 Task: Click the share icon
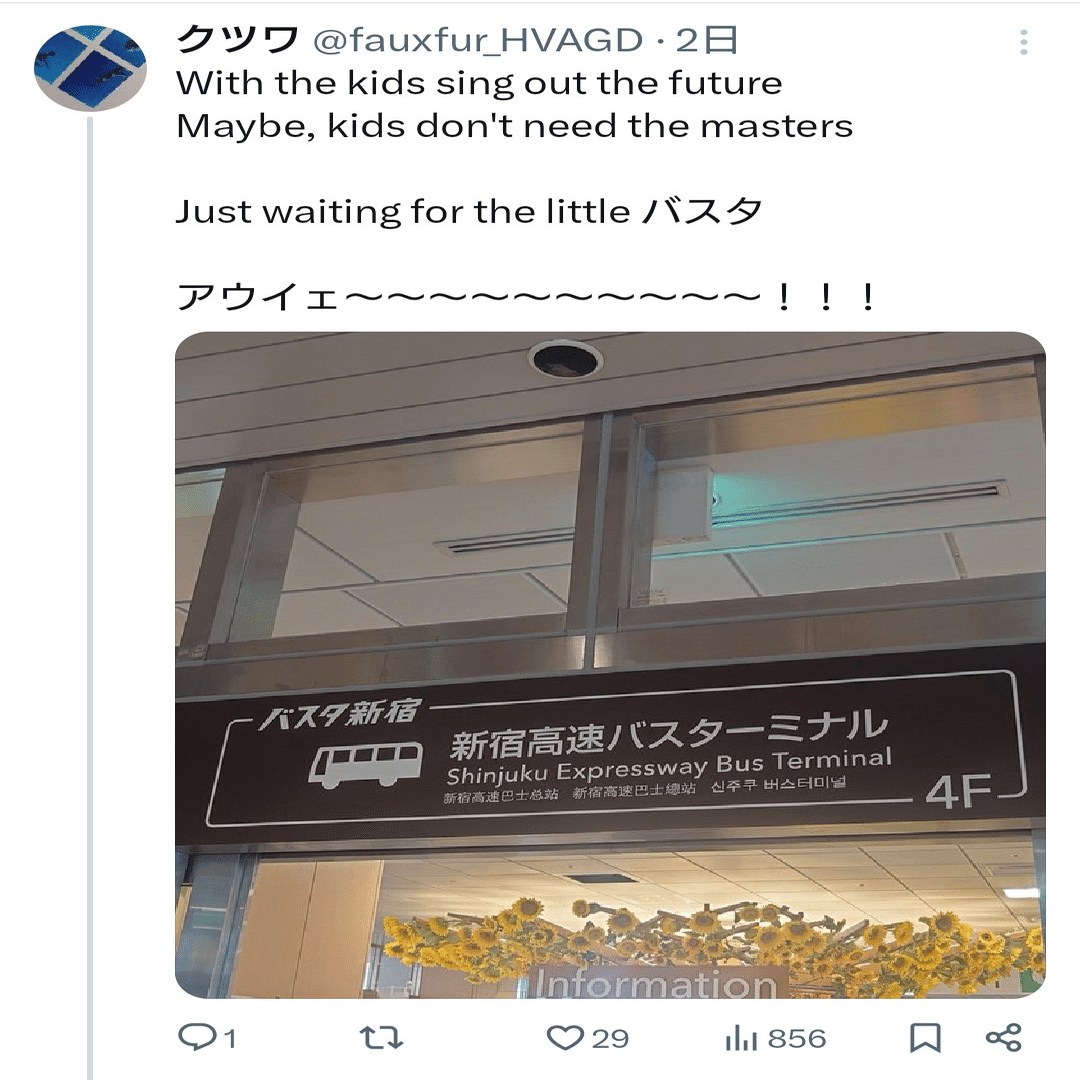[1004, 1037]
